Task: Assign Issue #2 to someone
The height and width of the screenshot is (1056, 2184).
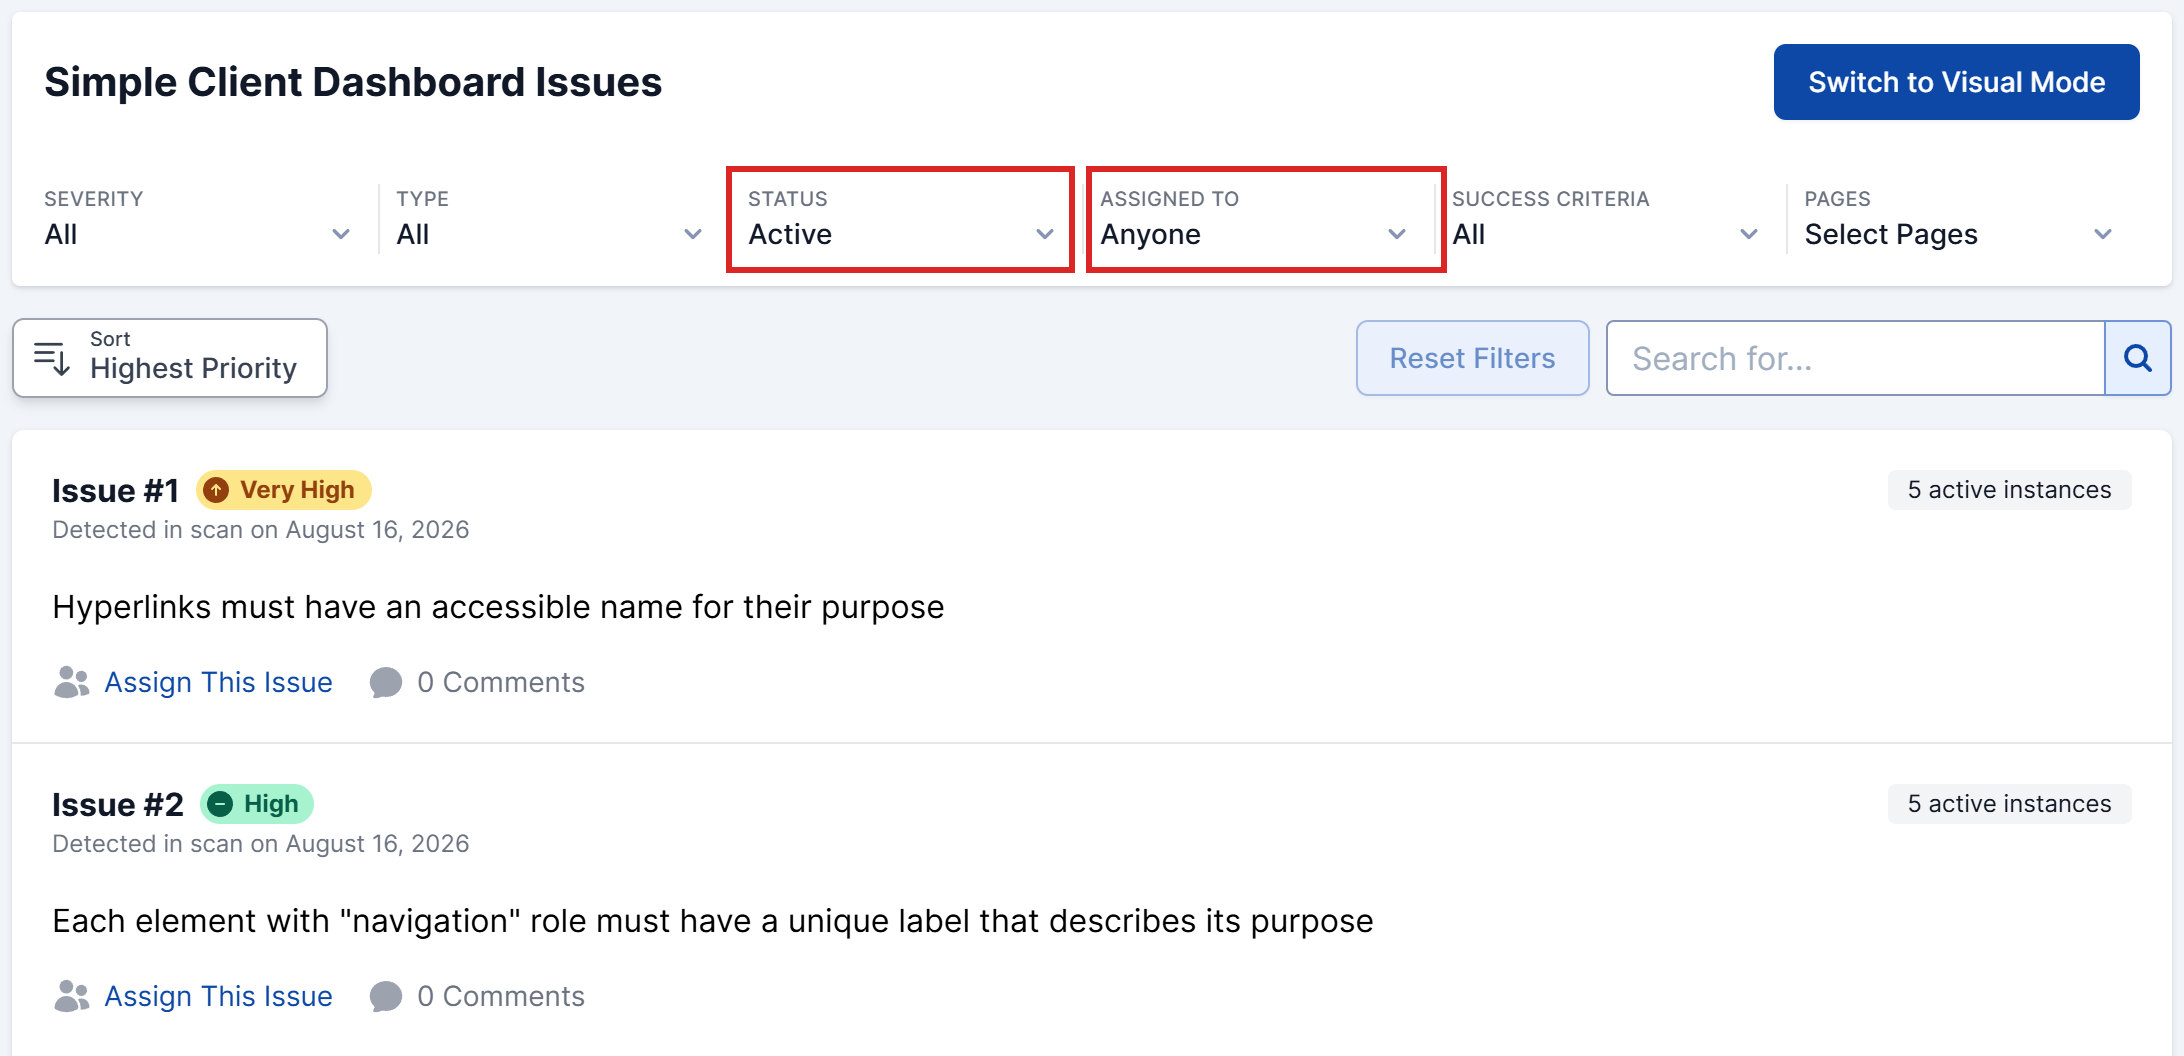Action: pyautogui.click(x=218, y=996)
